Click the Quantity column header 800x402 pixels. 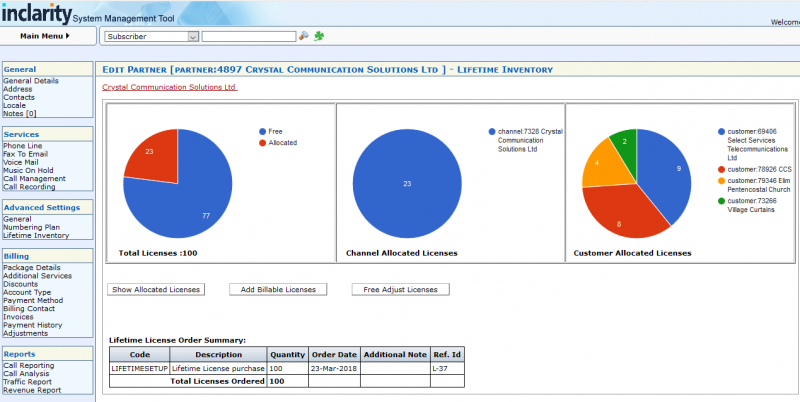point(288,355)
